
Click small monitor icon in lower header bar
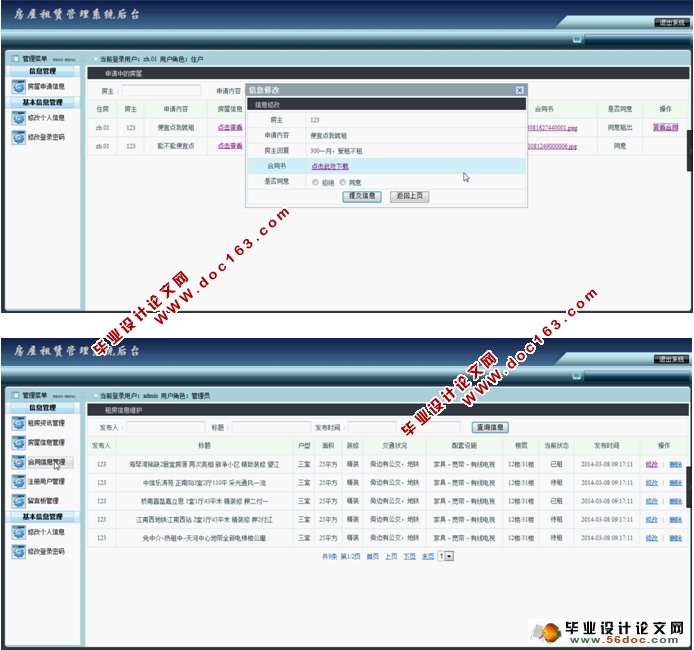[577, 376]
